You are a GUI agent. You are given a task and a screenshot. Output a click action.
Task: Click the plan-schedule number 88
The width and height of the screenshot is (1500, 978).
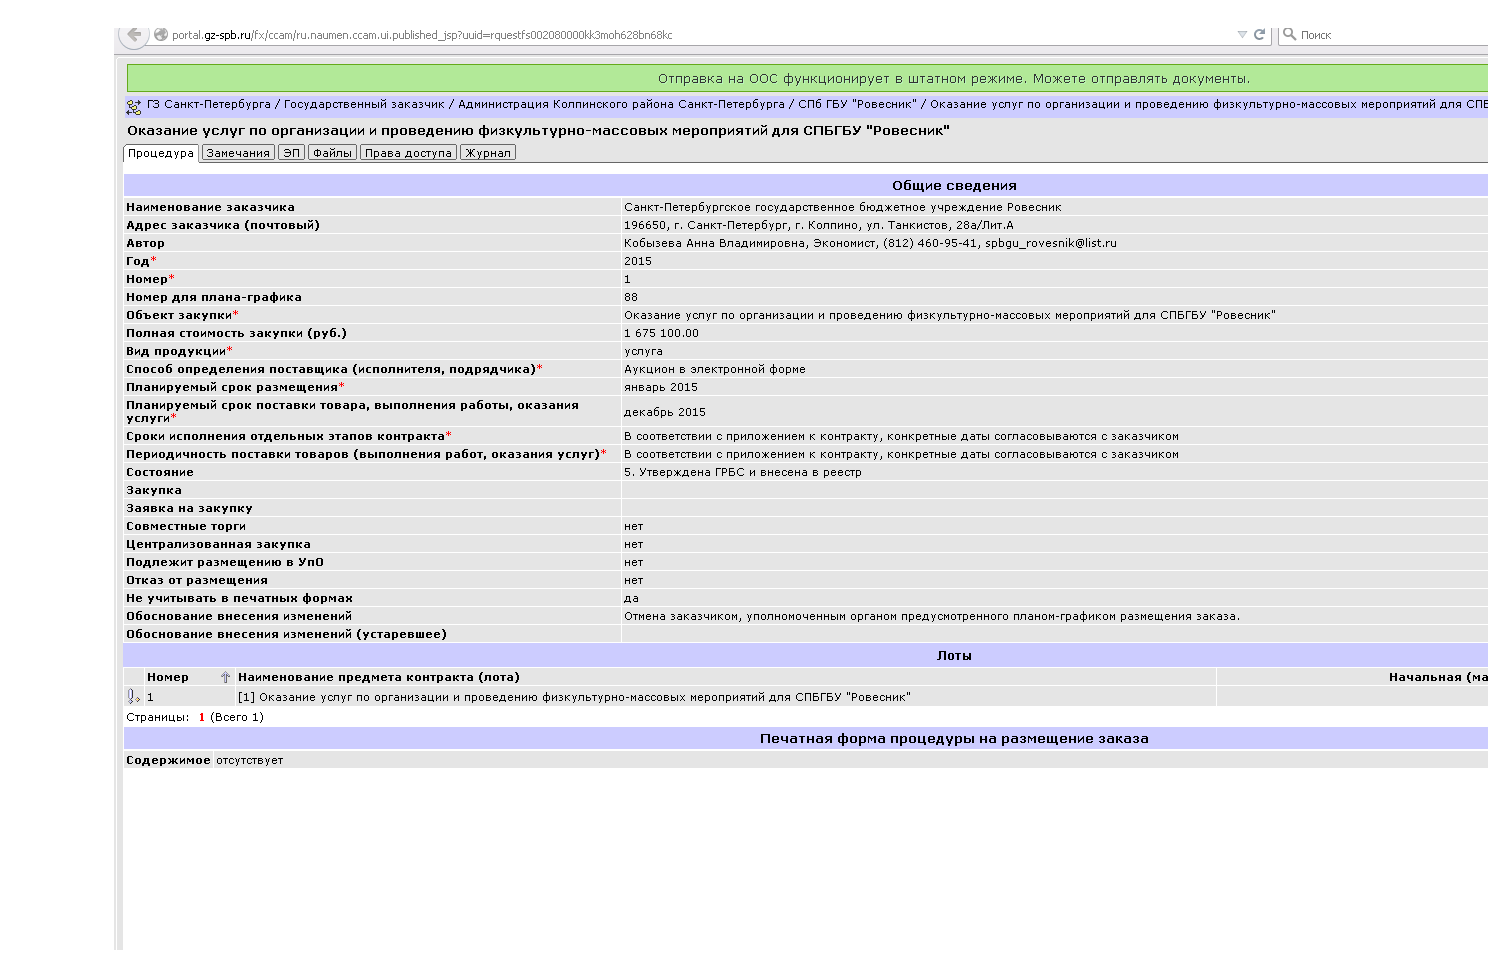(x=631, y=297)
